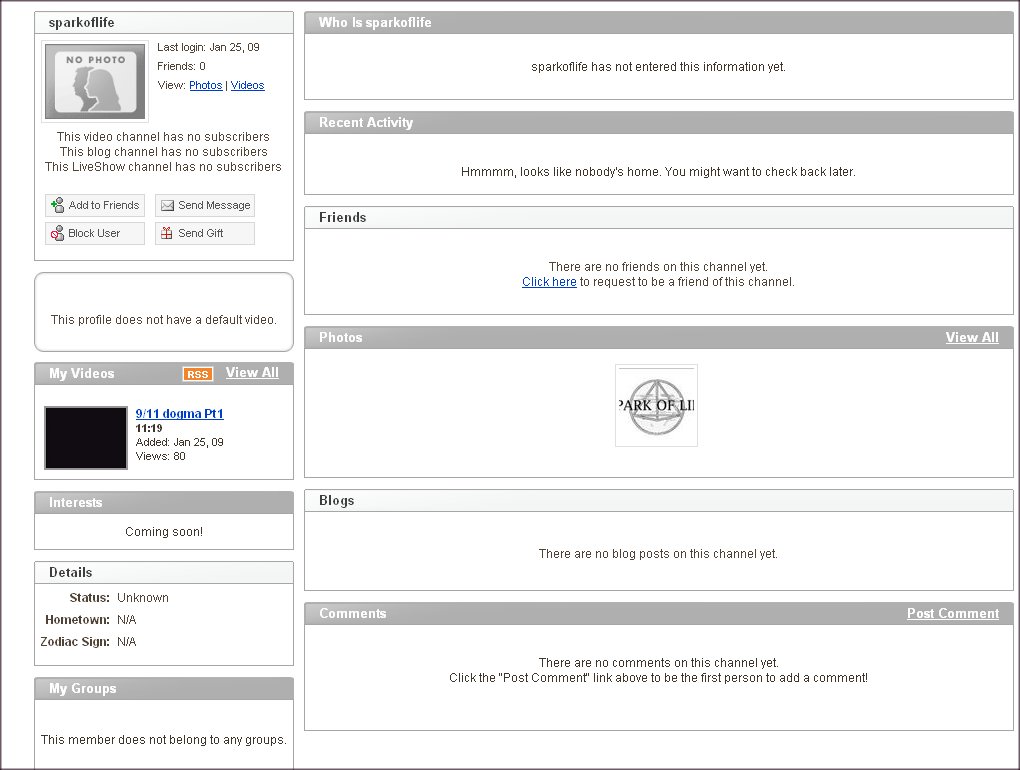Click the Add to Friends button label
This screenshot has width=1020, height=770.
104,205
